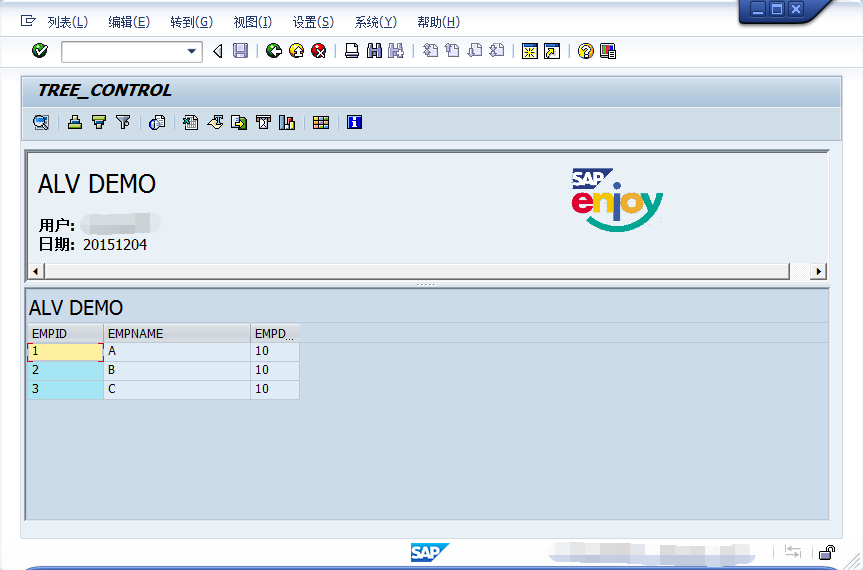The width and height of the screenshot is (863, 570).
Task: Open Customize Local Layout icon
Action: coord(608,51)
